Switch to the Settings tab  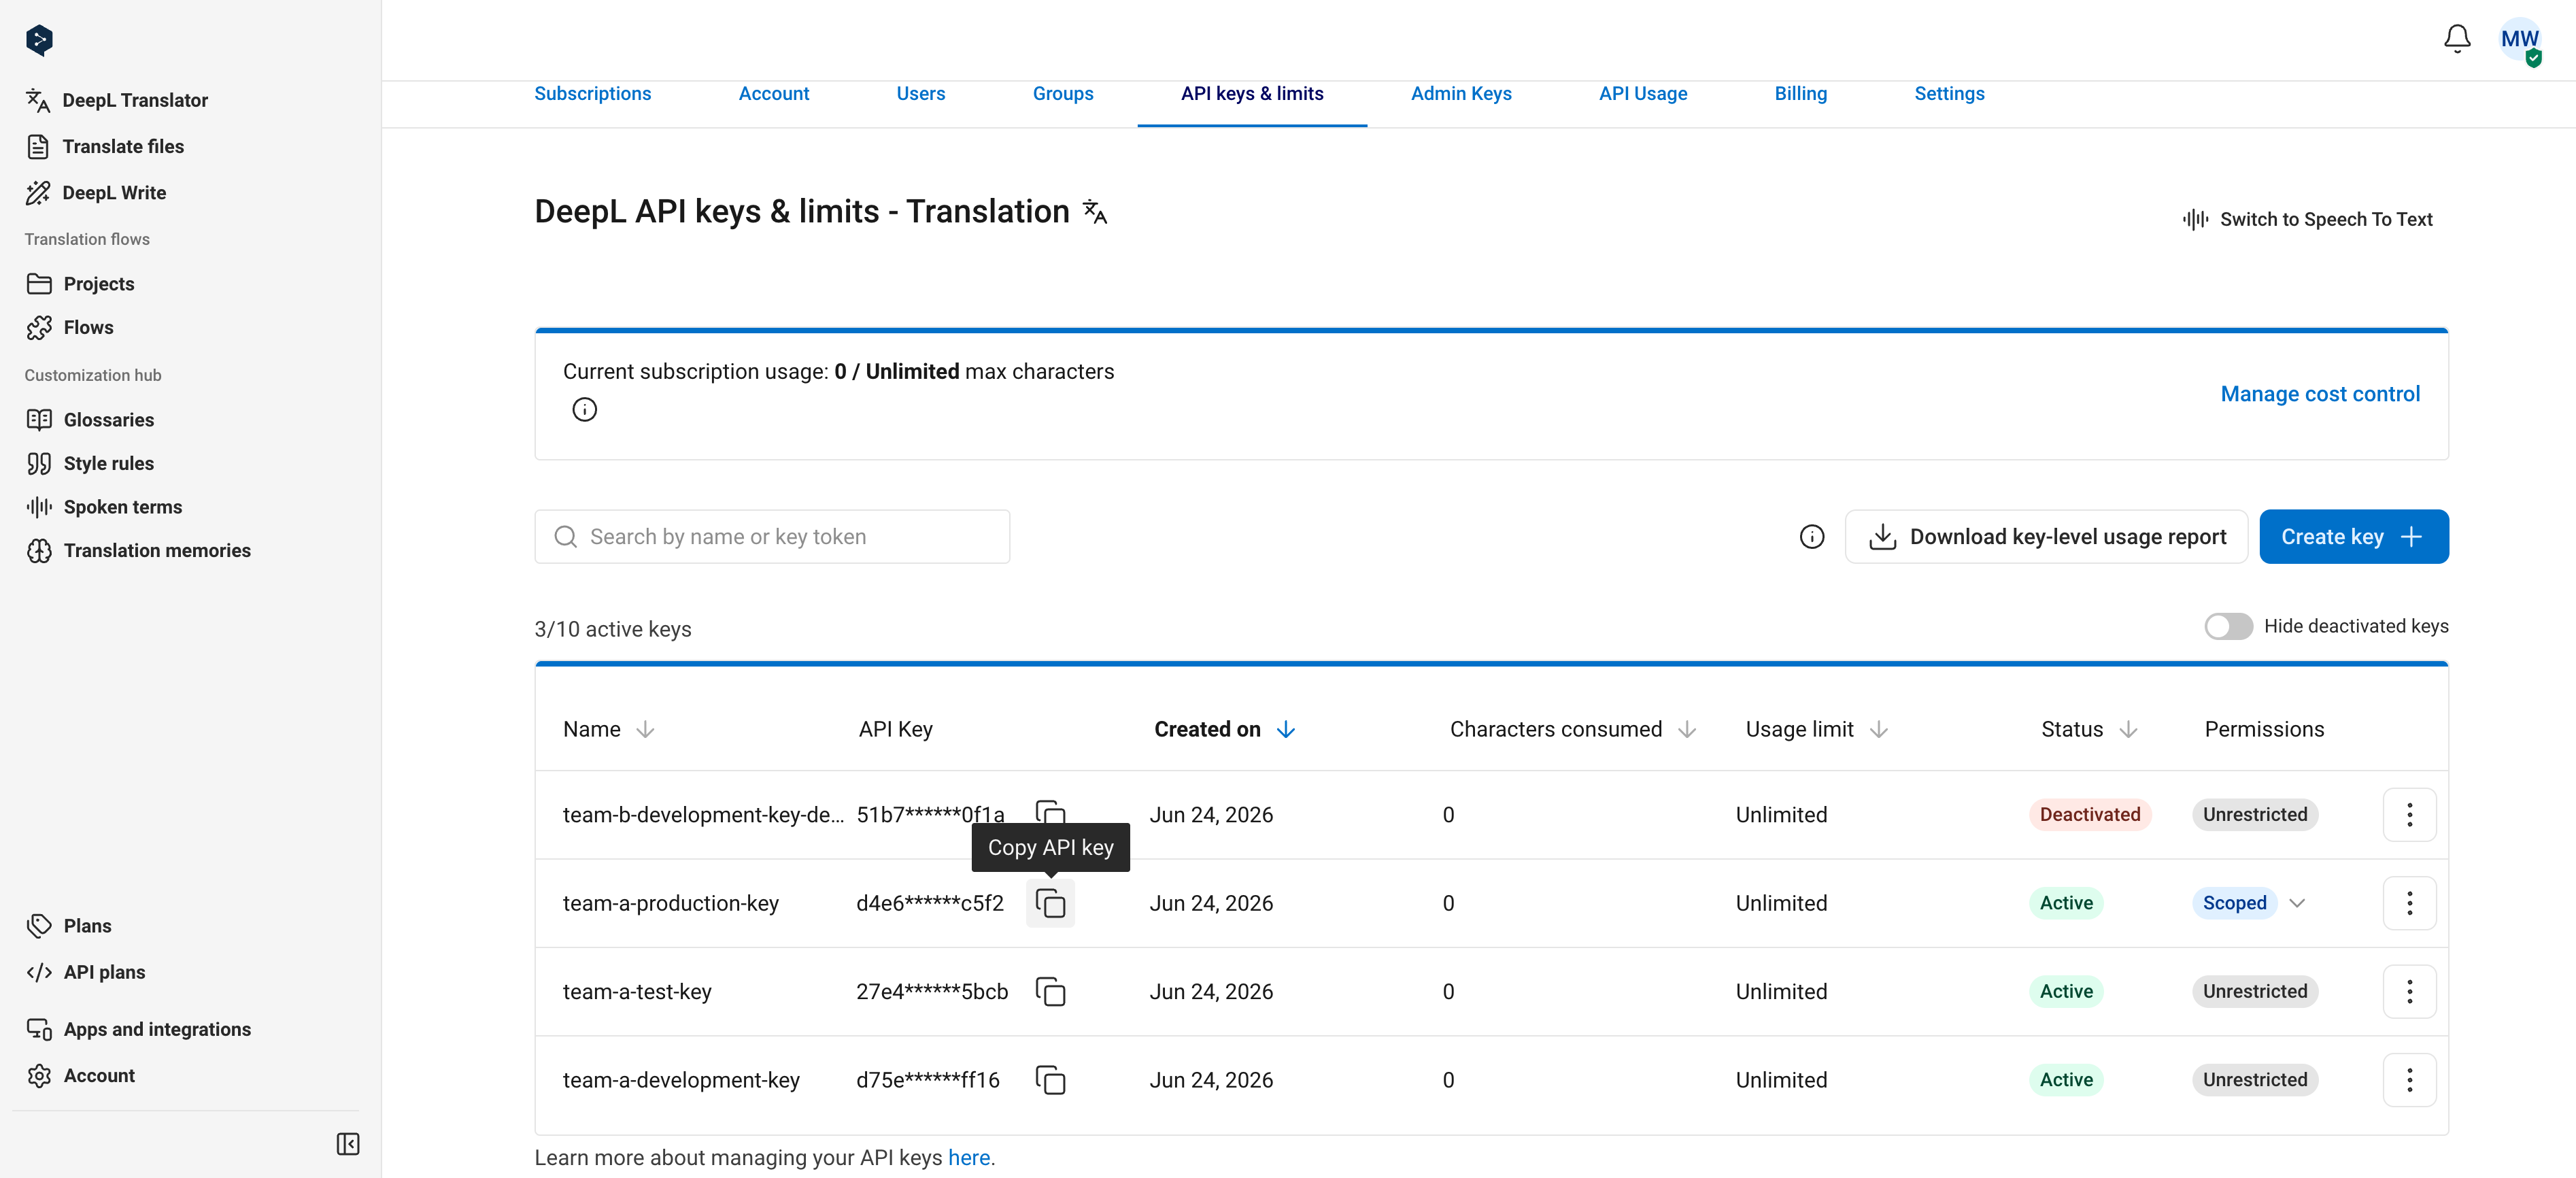(1949, 94)
